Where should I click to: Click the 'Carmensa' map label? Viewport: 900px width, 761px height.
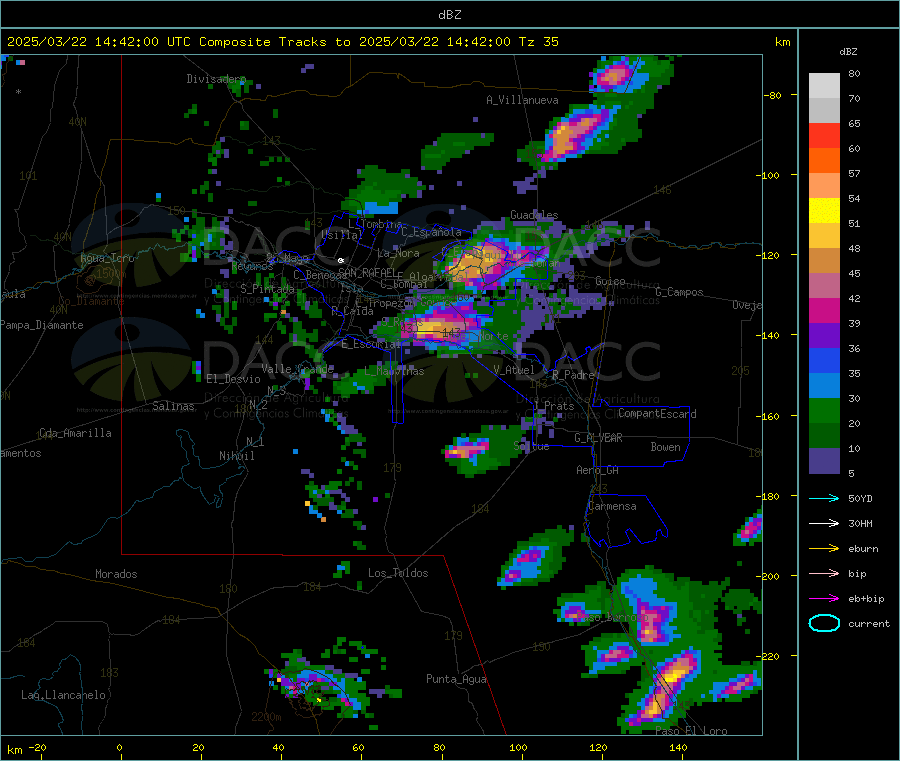tap(612, 506)
